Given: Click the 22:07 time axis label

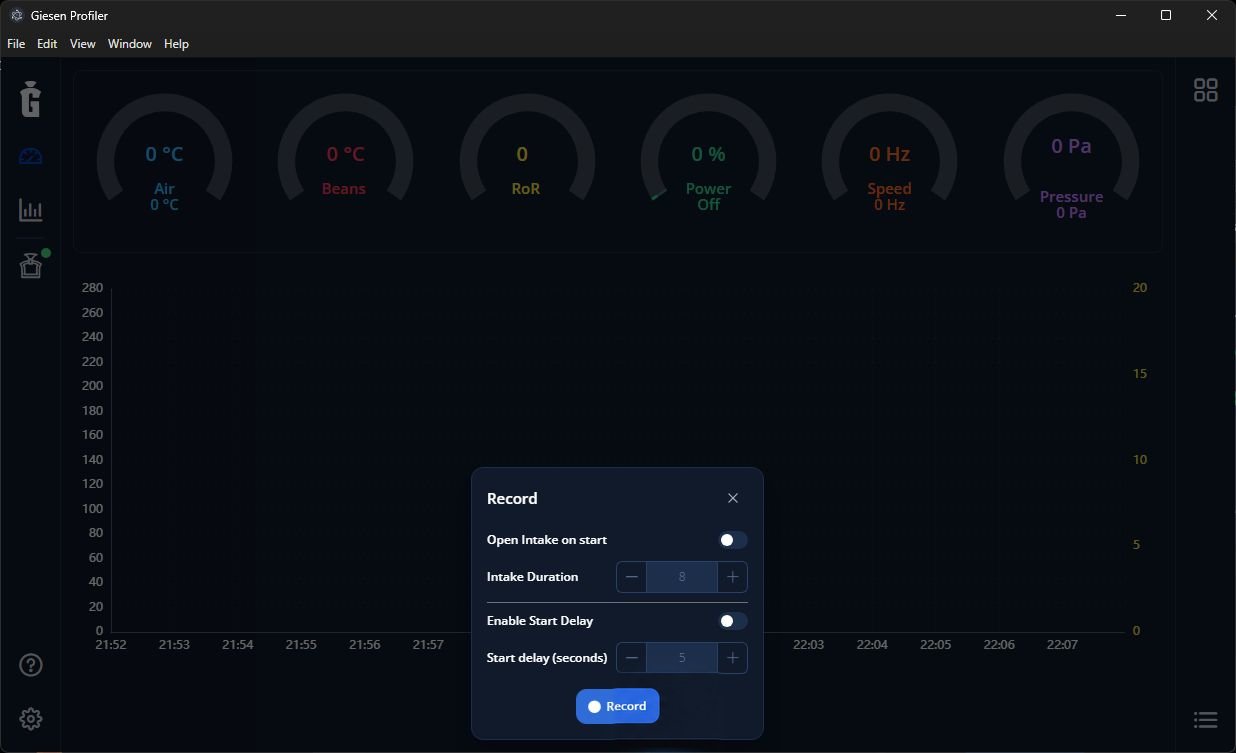Looking at the screenshot, I should coord(1062,645).
